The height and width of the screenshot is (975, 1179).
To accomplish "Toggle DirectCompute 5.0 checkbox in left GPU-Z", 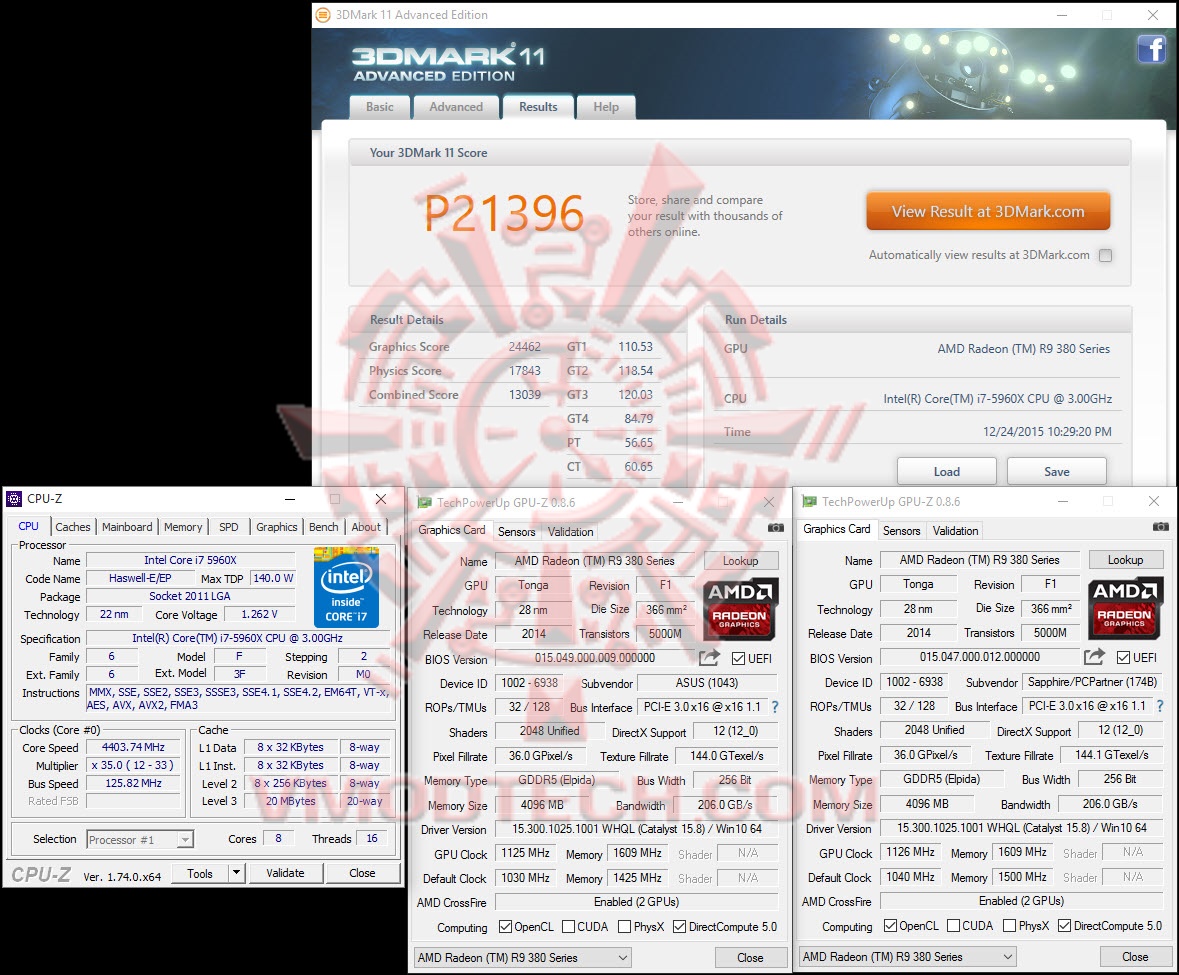I will (x=679, y=927).
